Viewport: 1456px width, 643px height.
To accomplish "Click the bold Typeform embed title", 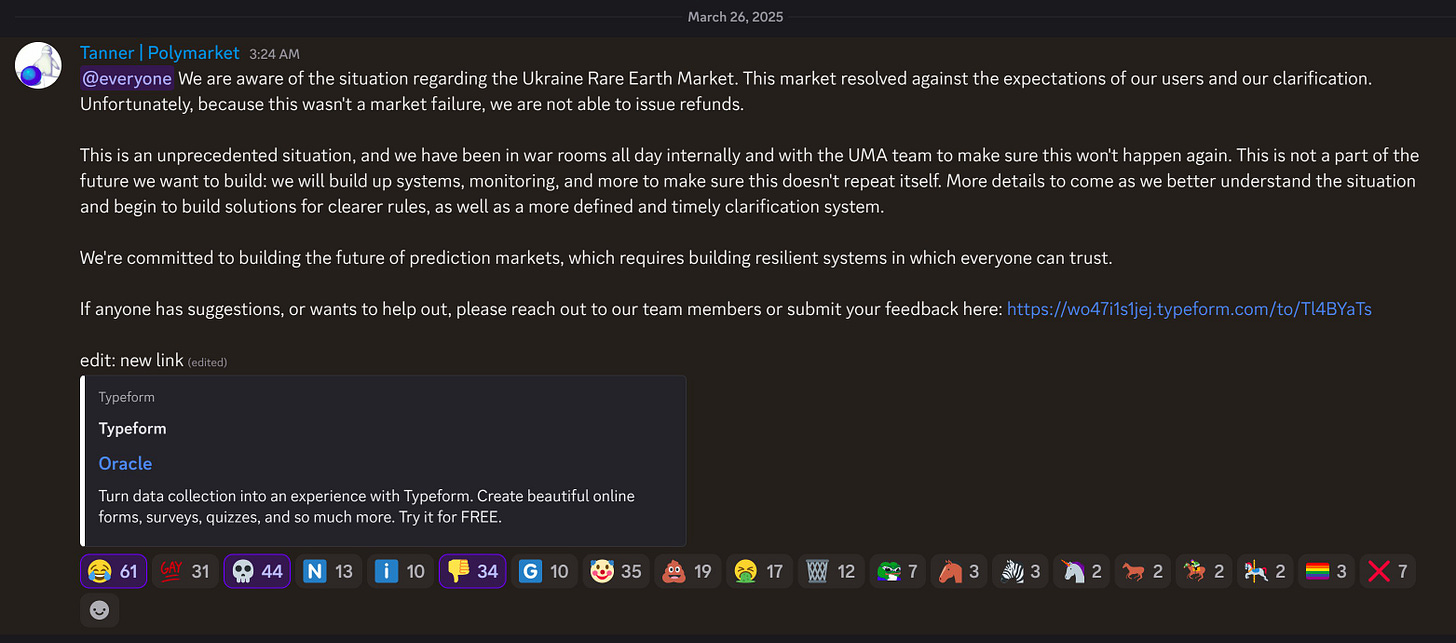I will click(132, 428).
